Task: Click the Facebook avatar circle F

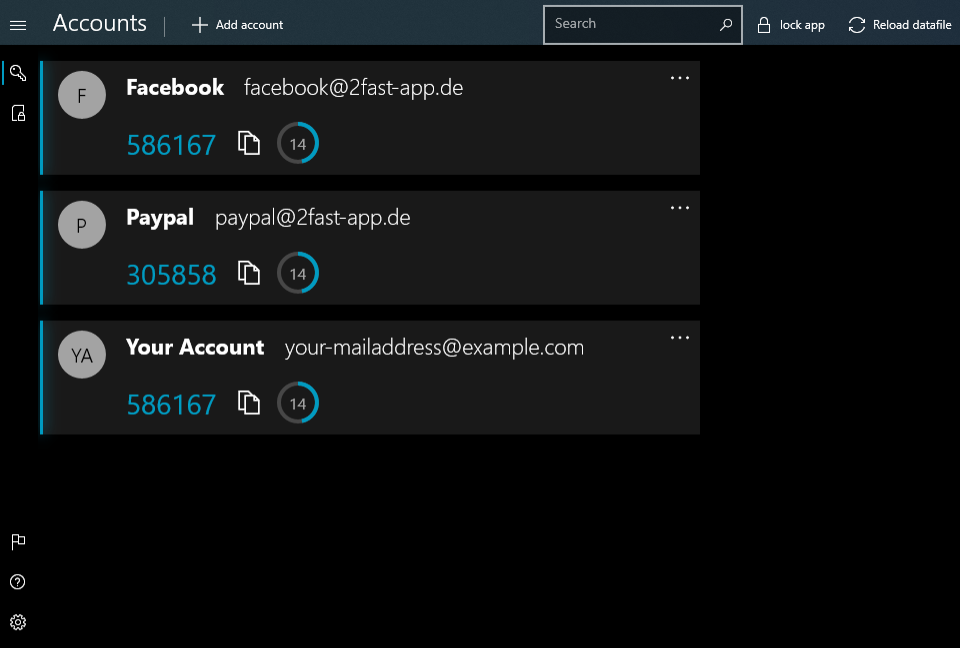Action: click(82, 95)
